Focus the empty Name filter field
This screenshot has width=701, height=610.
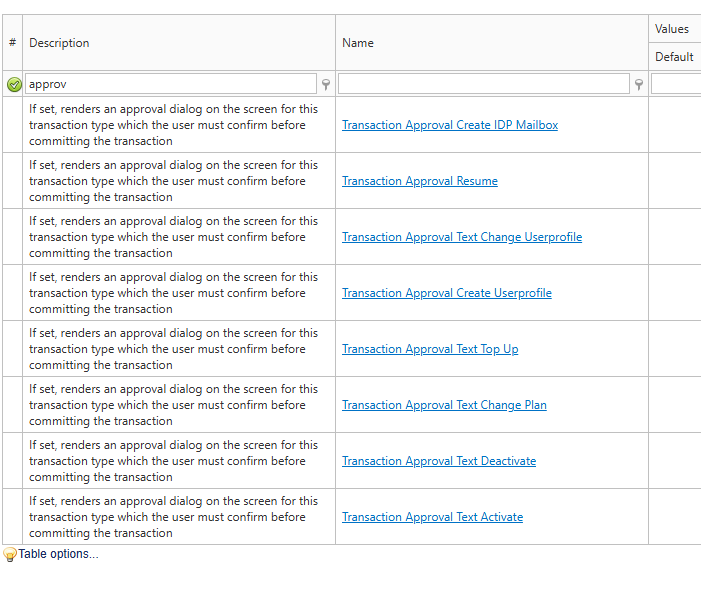484,85
